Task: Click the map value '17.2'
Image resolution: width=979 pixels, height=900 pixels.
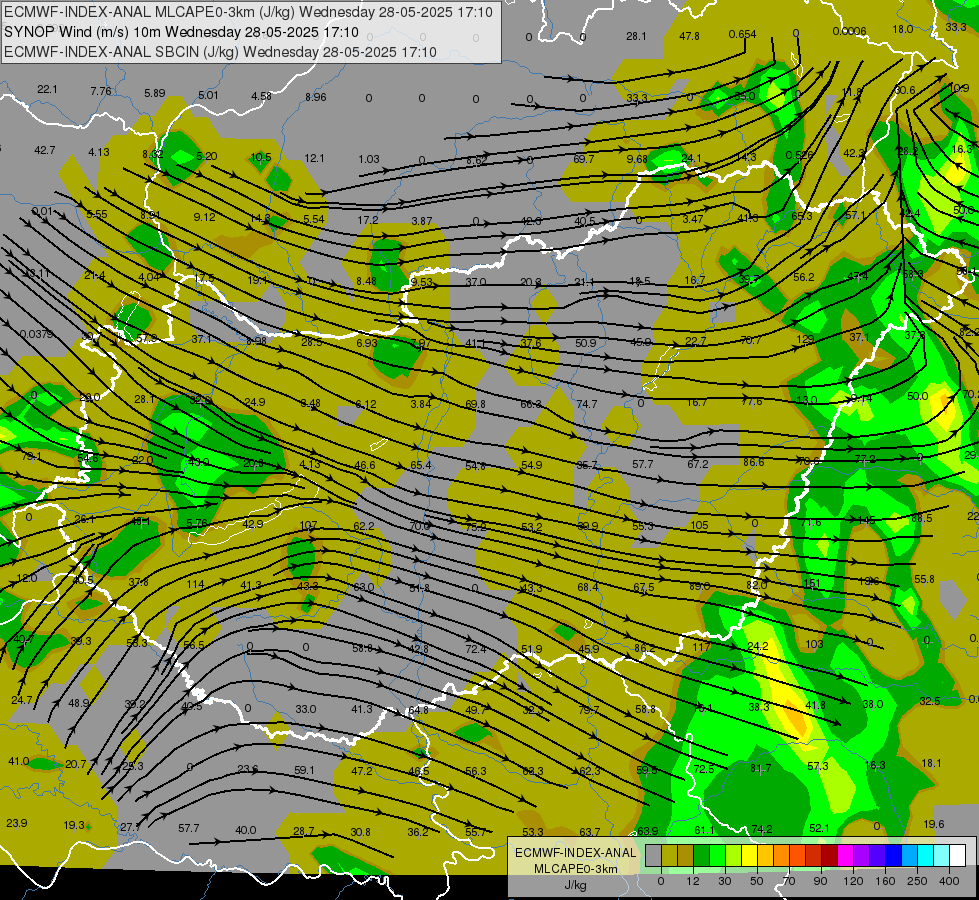Action: (368, 220)
